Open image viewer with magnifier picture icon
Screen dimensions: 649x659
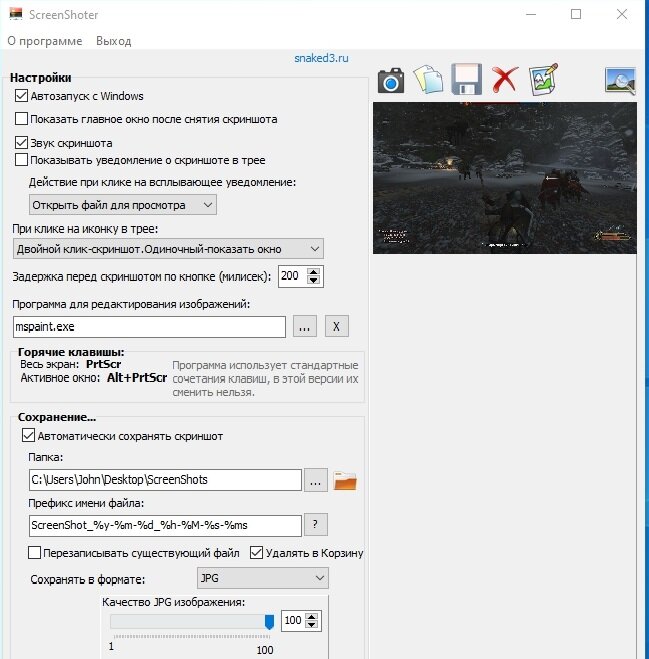(620, 81)
